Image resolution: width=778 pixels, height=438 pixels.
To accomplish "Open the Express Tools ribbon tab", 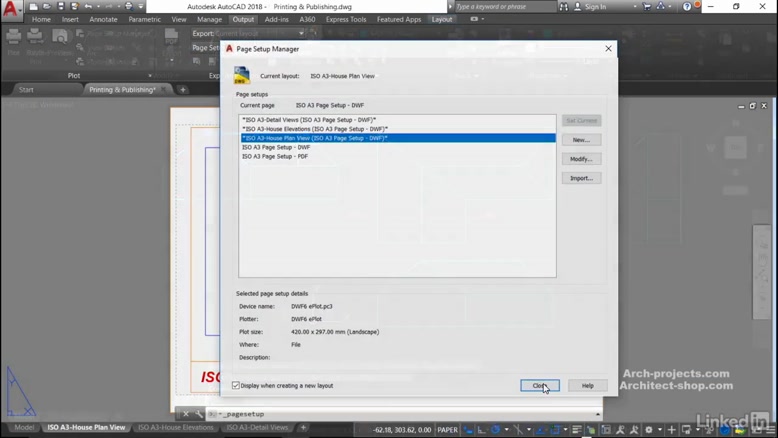I will (x=346, y=19).
